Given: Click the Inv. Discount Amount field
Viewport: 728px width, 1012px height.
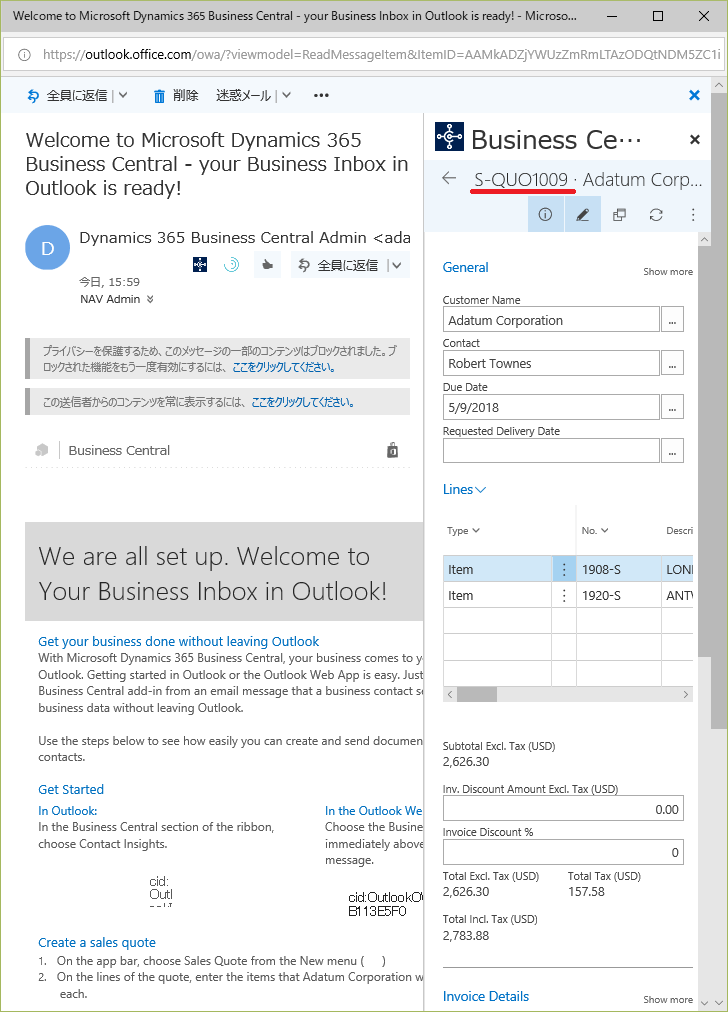Looking at the screenshot, I should pyautogui.click(x=563, y=809).
